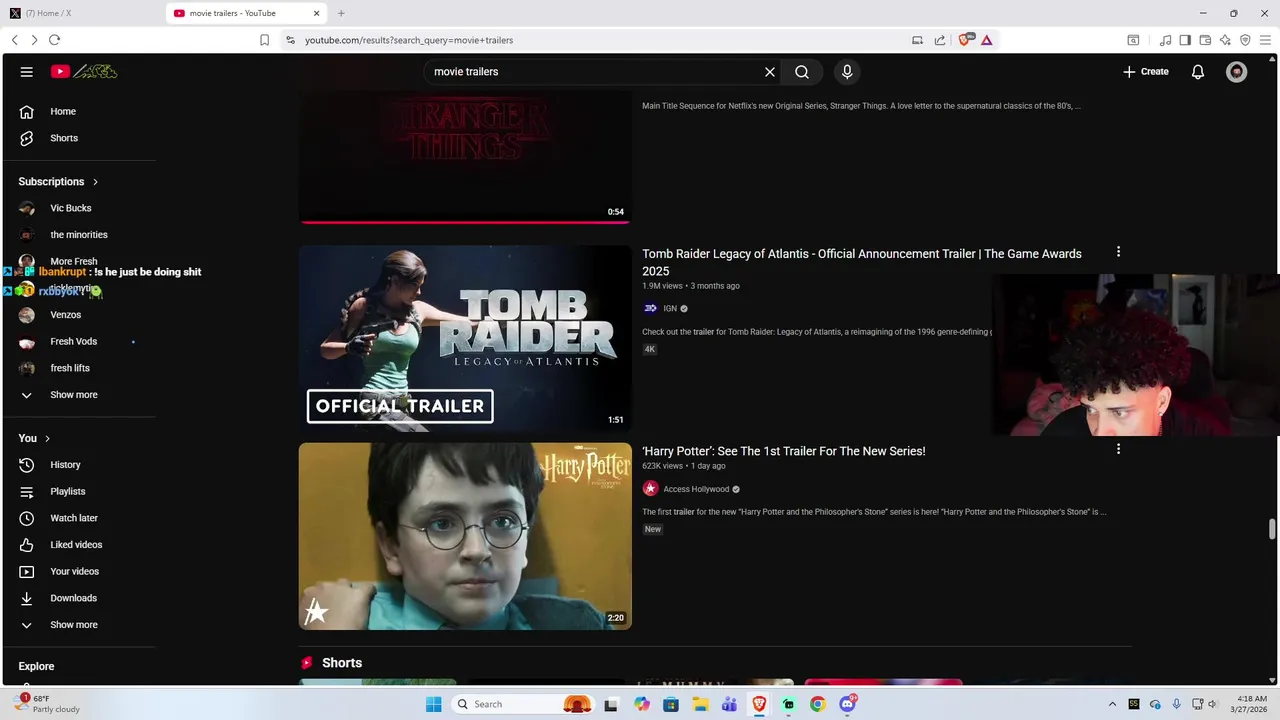Open Brave VPN shield icon
This screenshot has height=720, width=1280.
tap(1245, 40)
